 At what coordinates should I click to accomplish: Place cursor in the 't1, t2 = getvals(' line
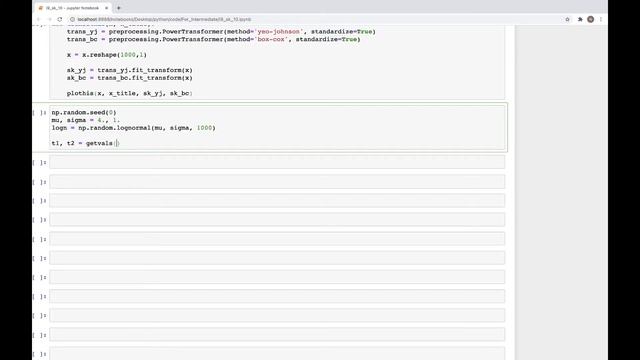(x=85, y=143)
